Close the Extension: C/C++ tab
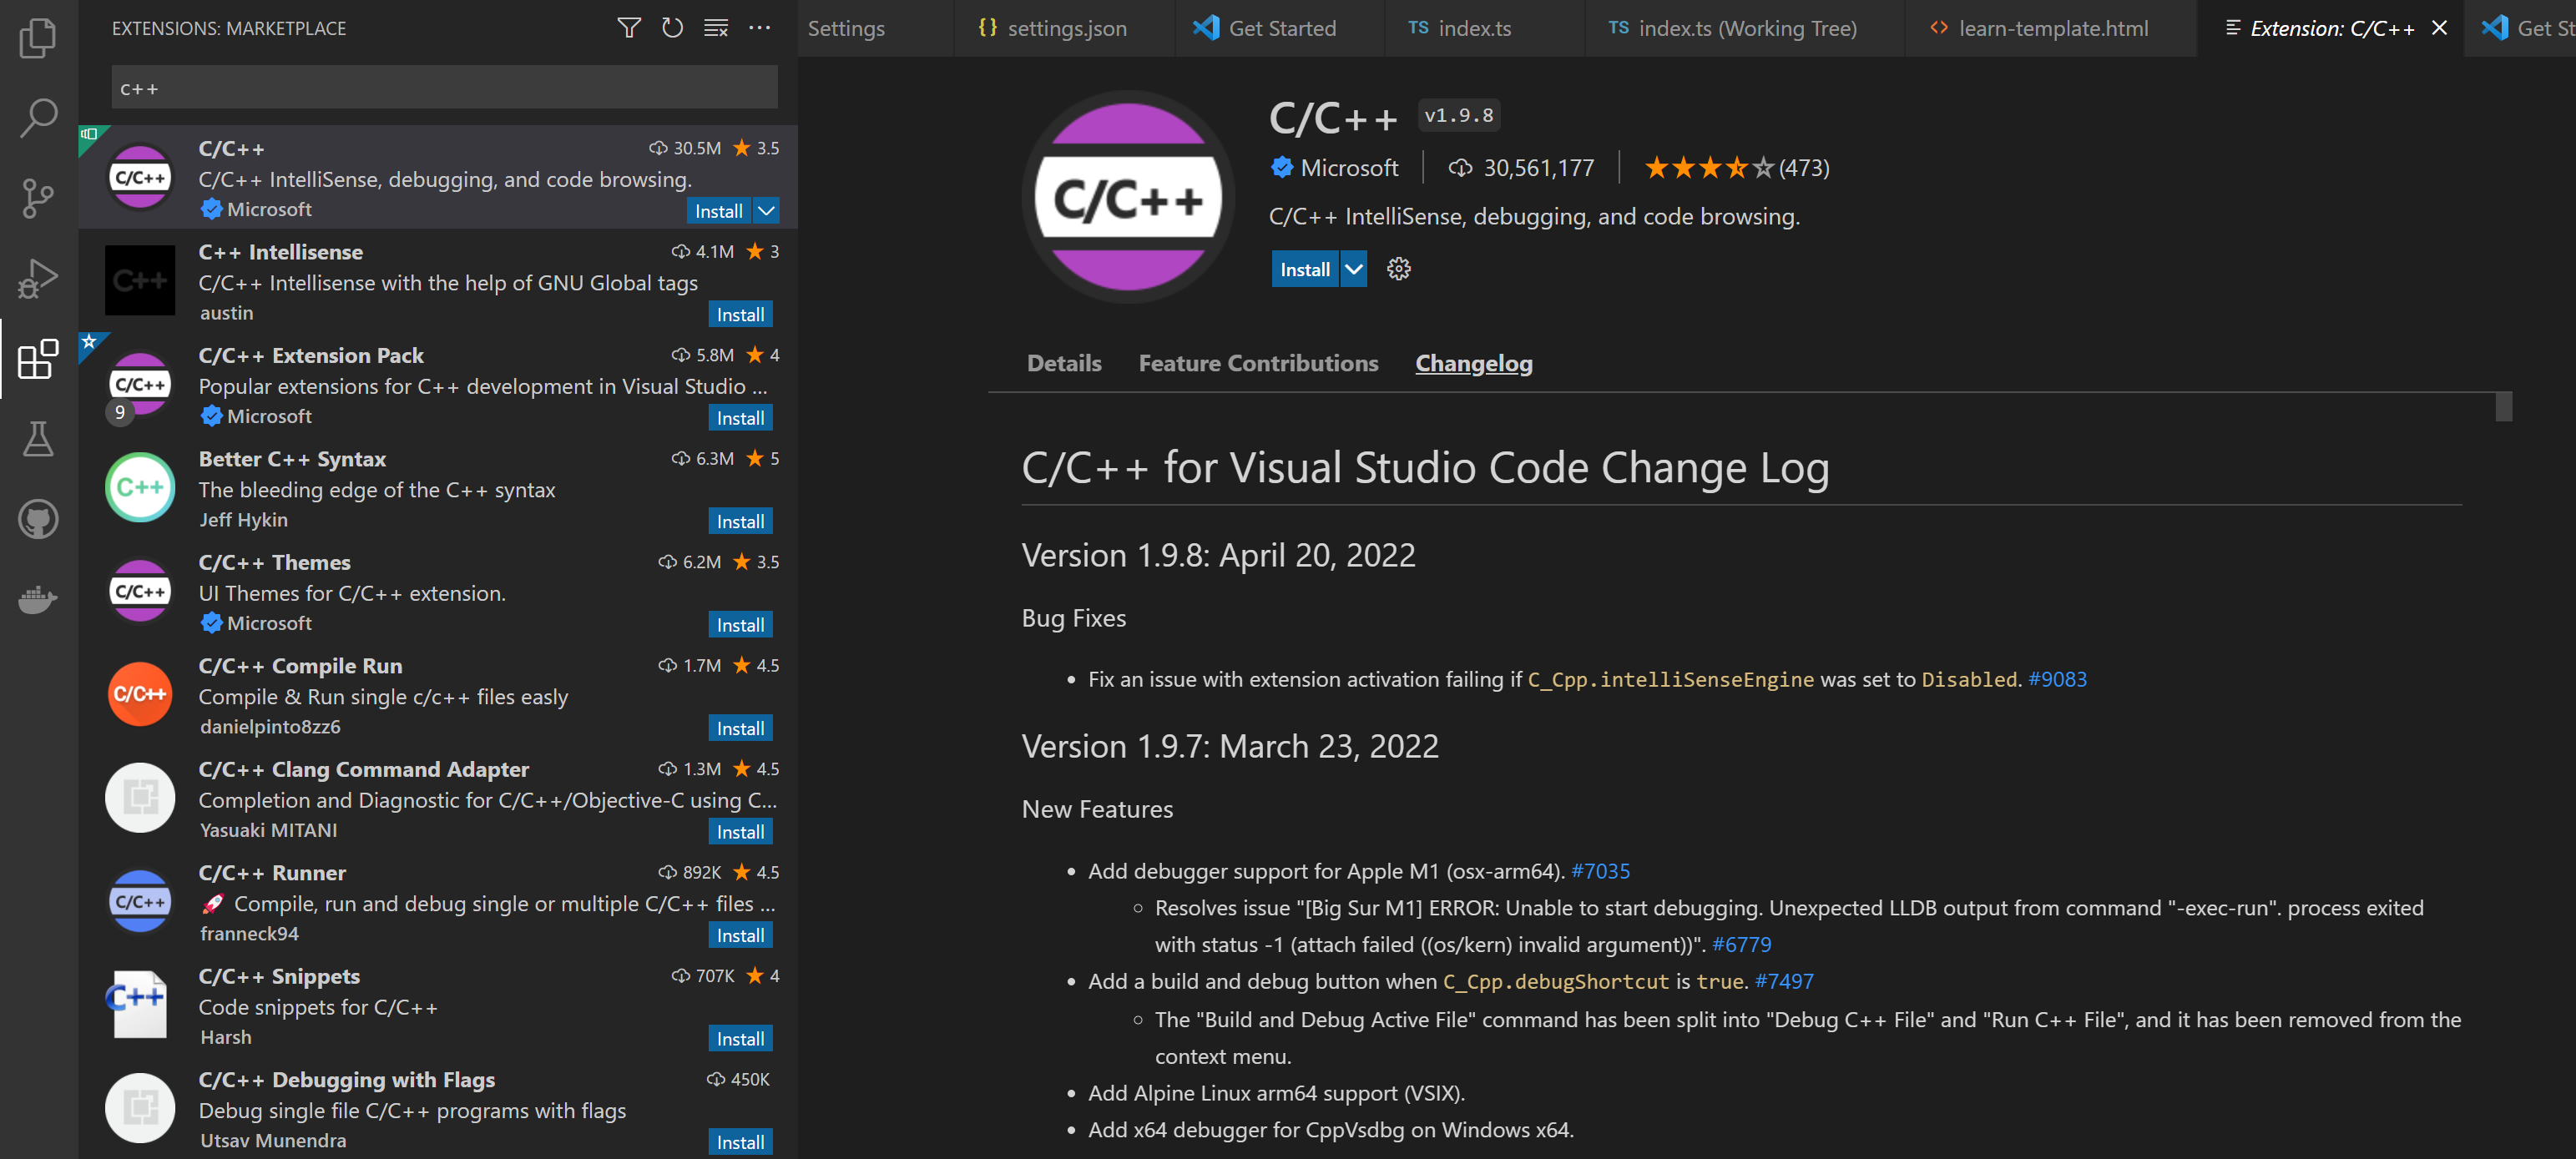2576x1159 pixels. point(2439,28)
